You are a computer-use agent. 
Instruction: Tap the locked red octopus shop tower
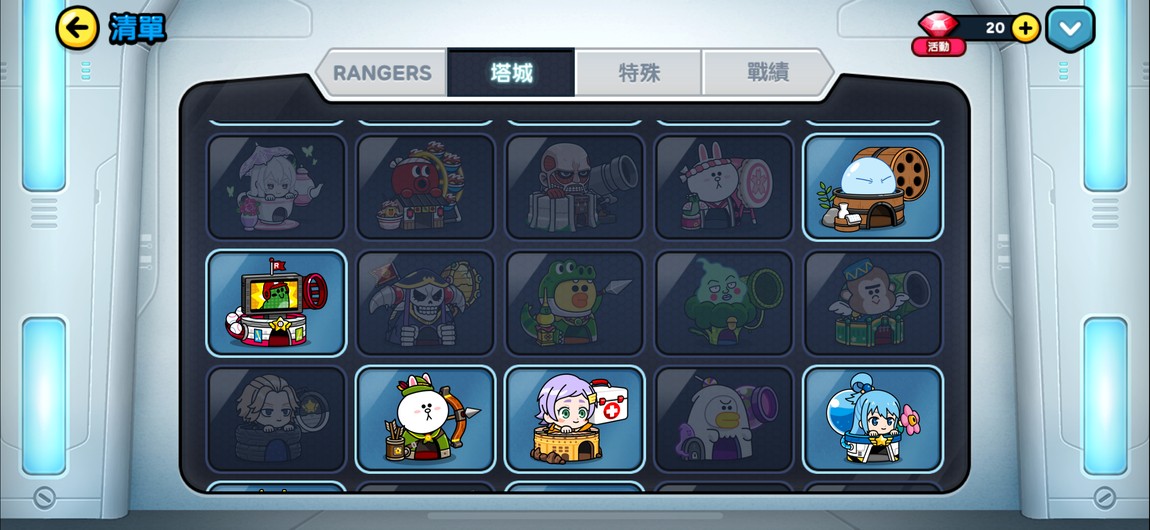point(425,187)
